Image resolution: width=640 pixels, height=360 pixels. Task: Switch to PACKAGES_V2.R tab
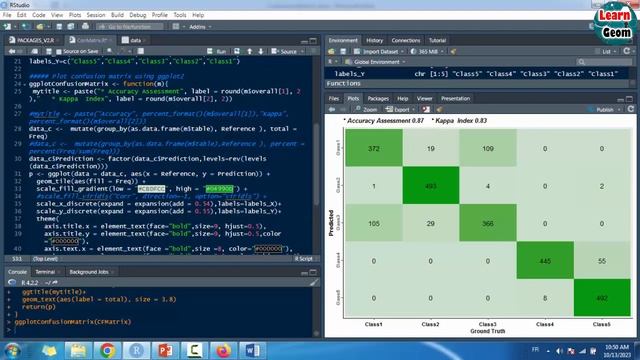click(x=36, y=40)
